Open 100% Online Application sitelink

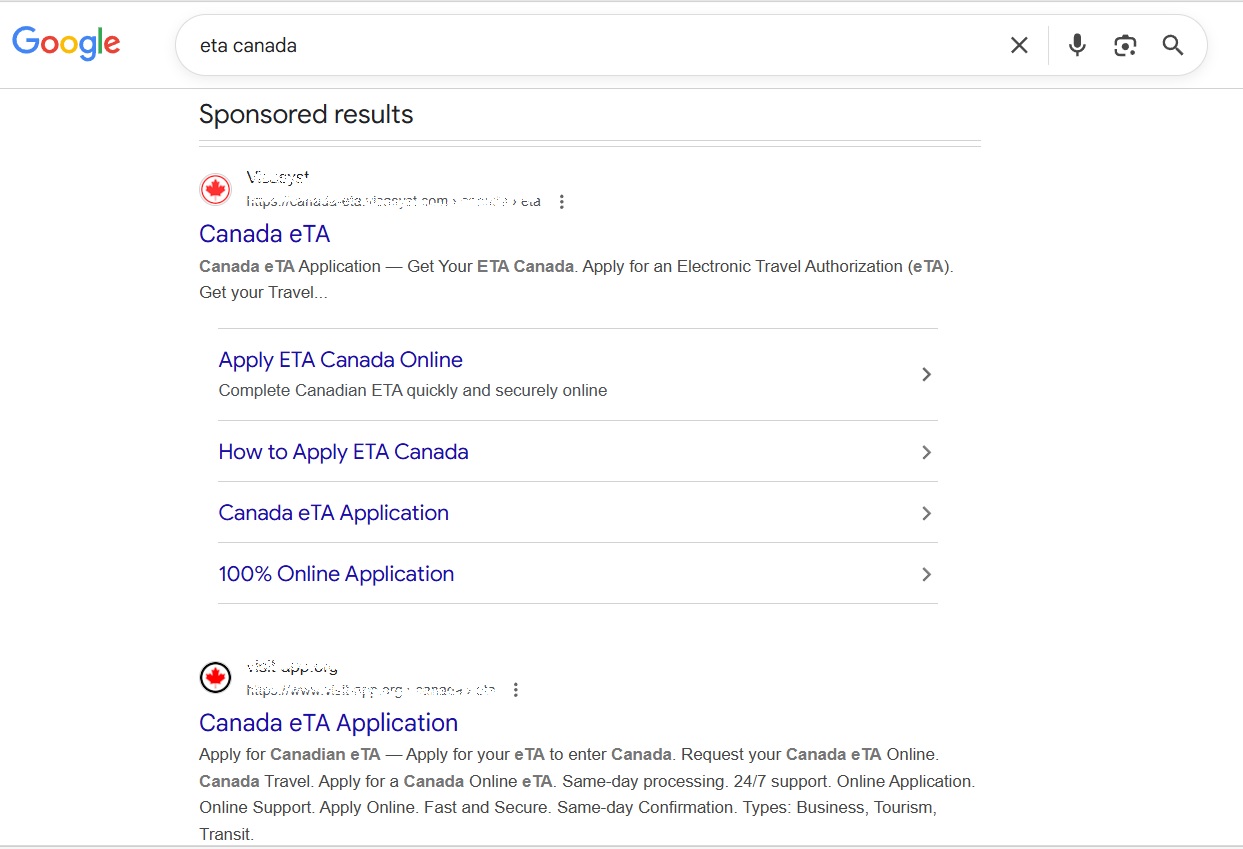pyautogui.click(x=336, y=574)
